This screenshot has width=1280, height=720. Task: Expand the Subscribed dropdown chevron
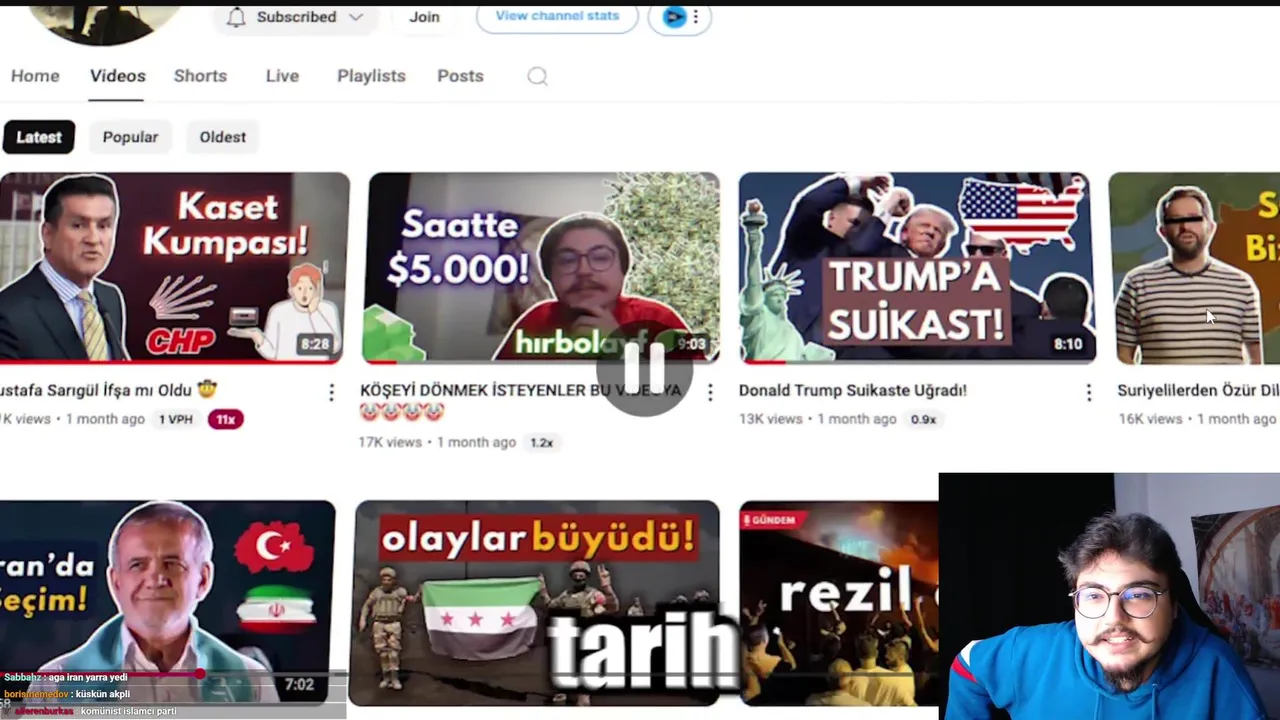click(356, 17)
